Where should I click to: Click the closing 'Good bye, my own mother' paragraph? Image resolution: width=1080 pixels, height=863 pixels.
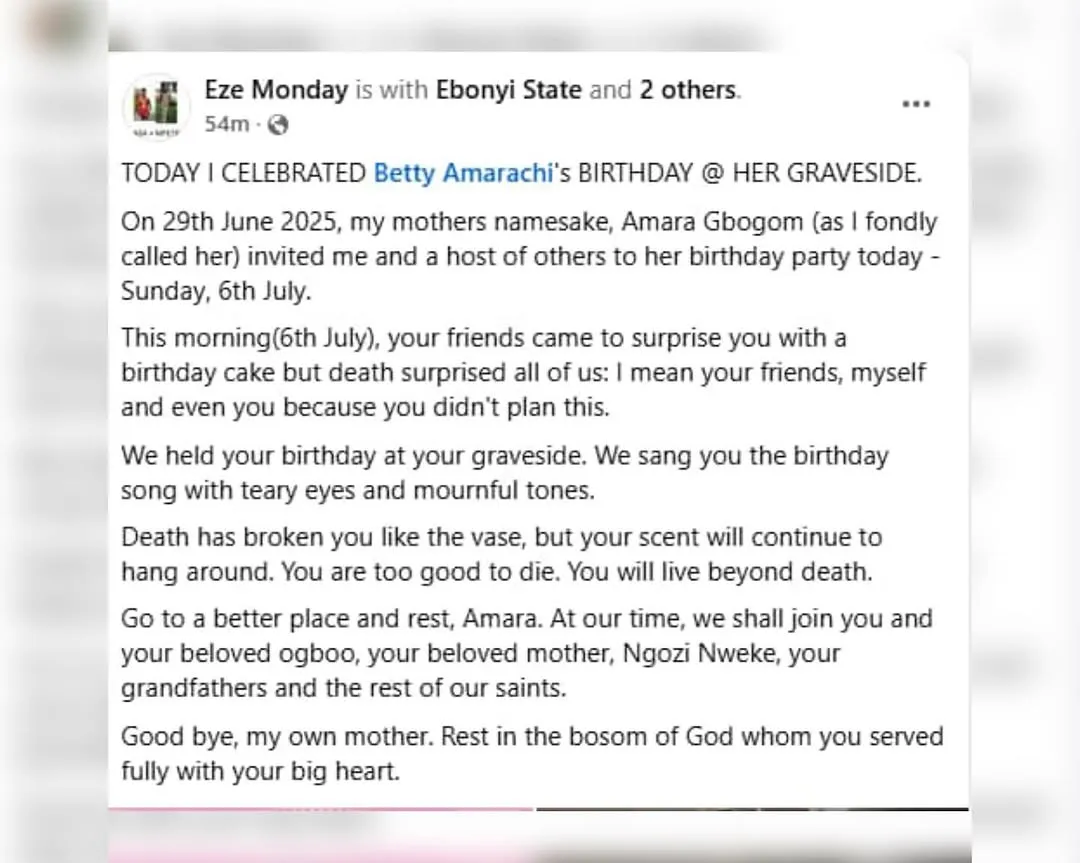tap(531, 753)
